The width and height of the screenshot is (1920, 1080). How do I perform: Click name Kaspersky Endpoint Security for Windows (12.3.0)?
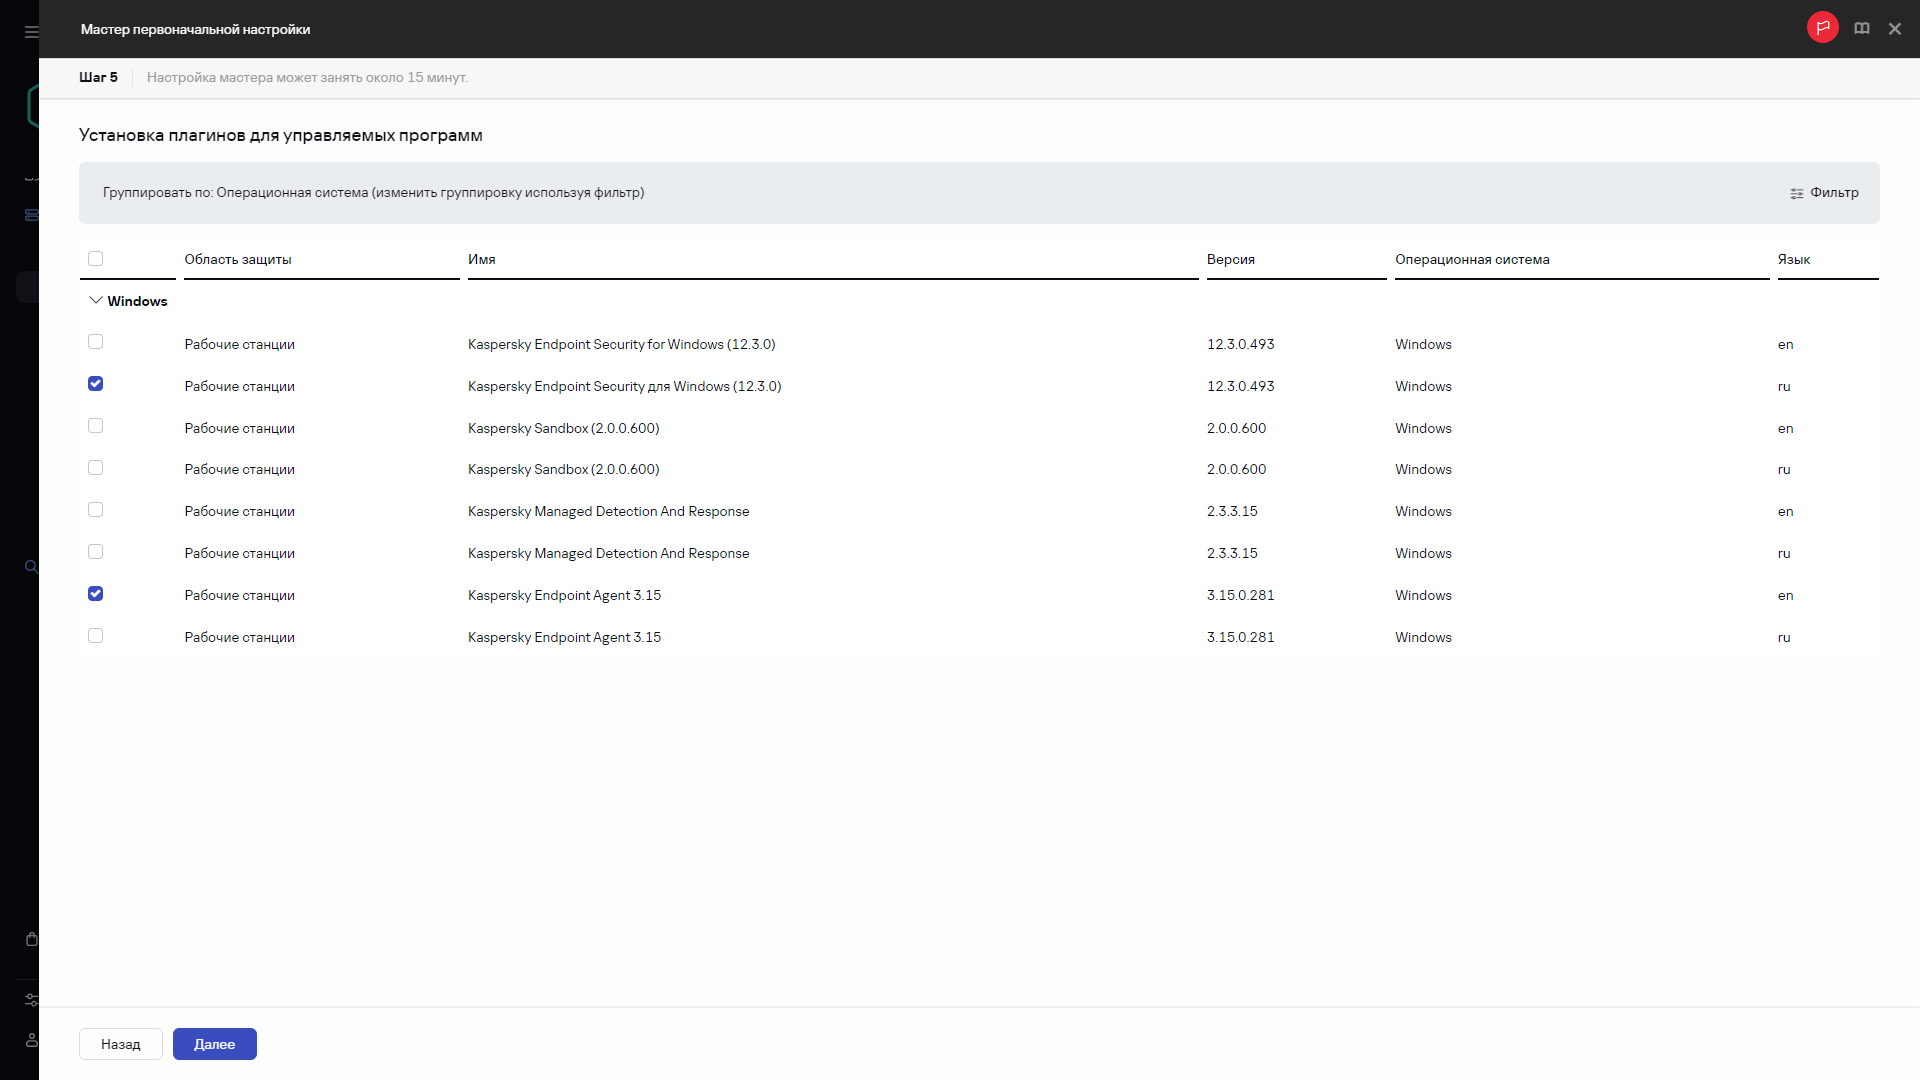(621, 344)
